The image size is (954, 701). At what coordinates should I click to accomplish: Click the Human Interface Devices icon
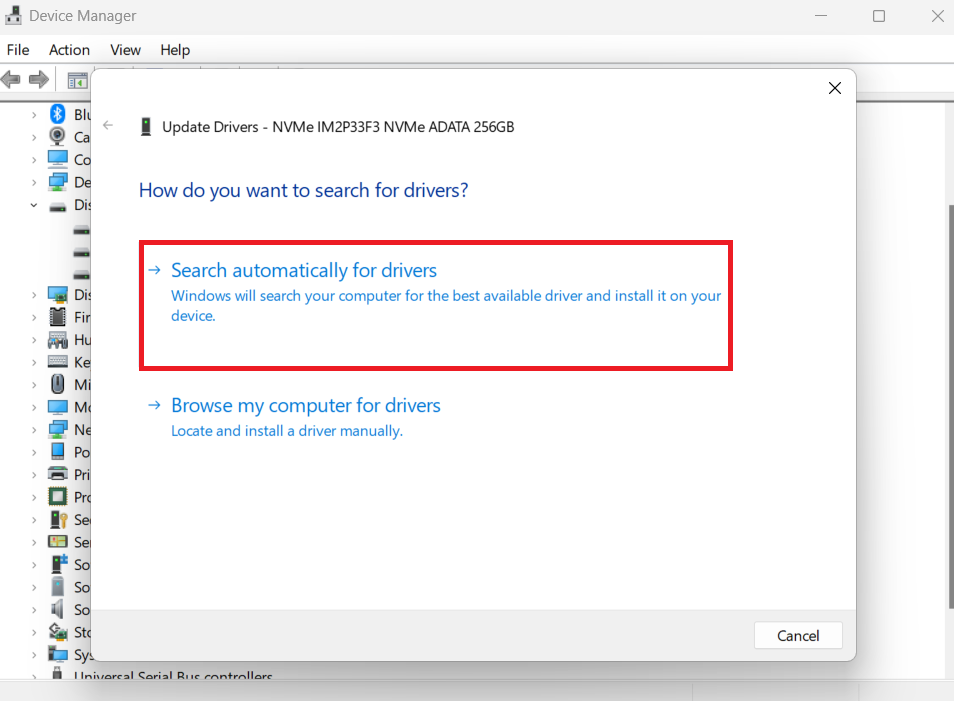point(58,340)
